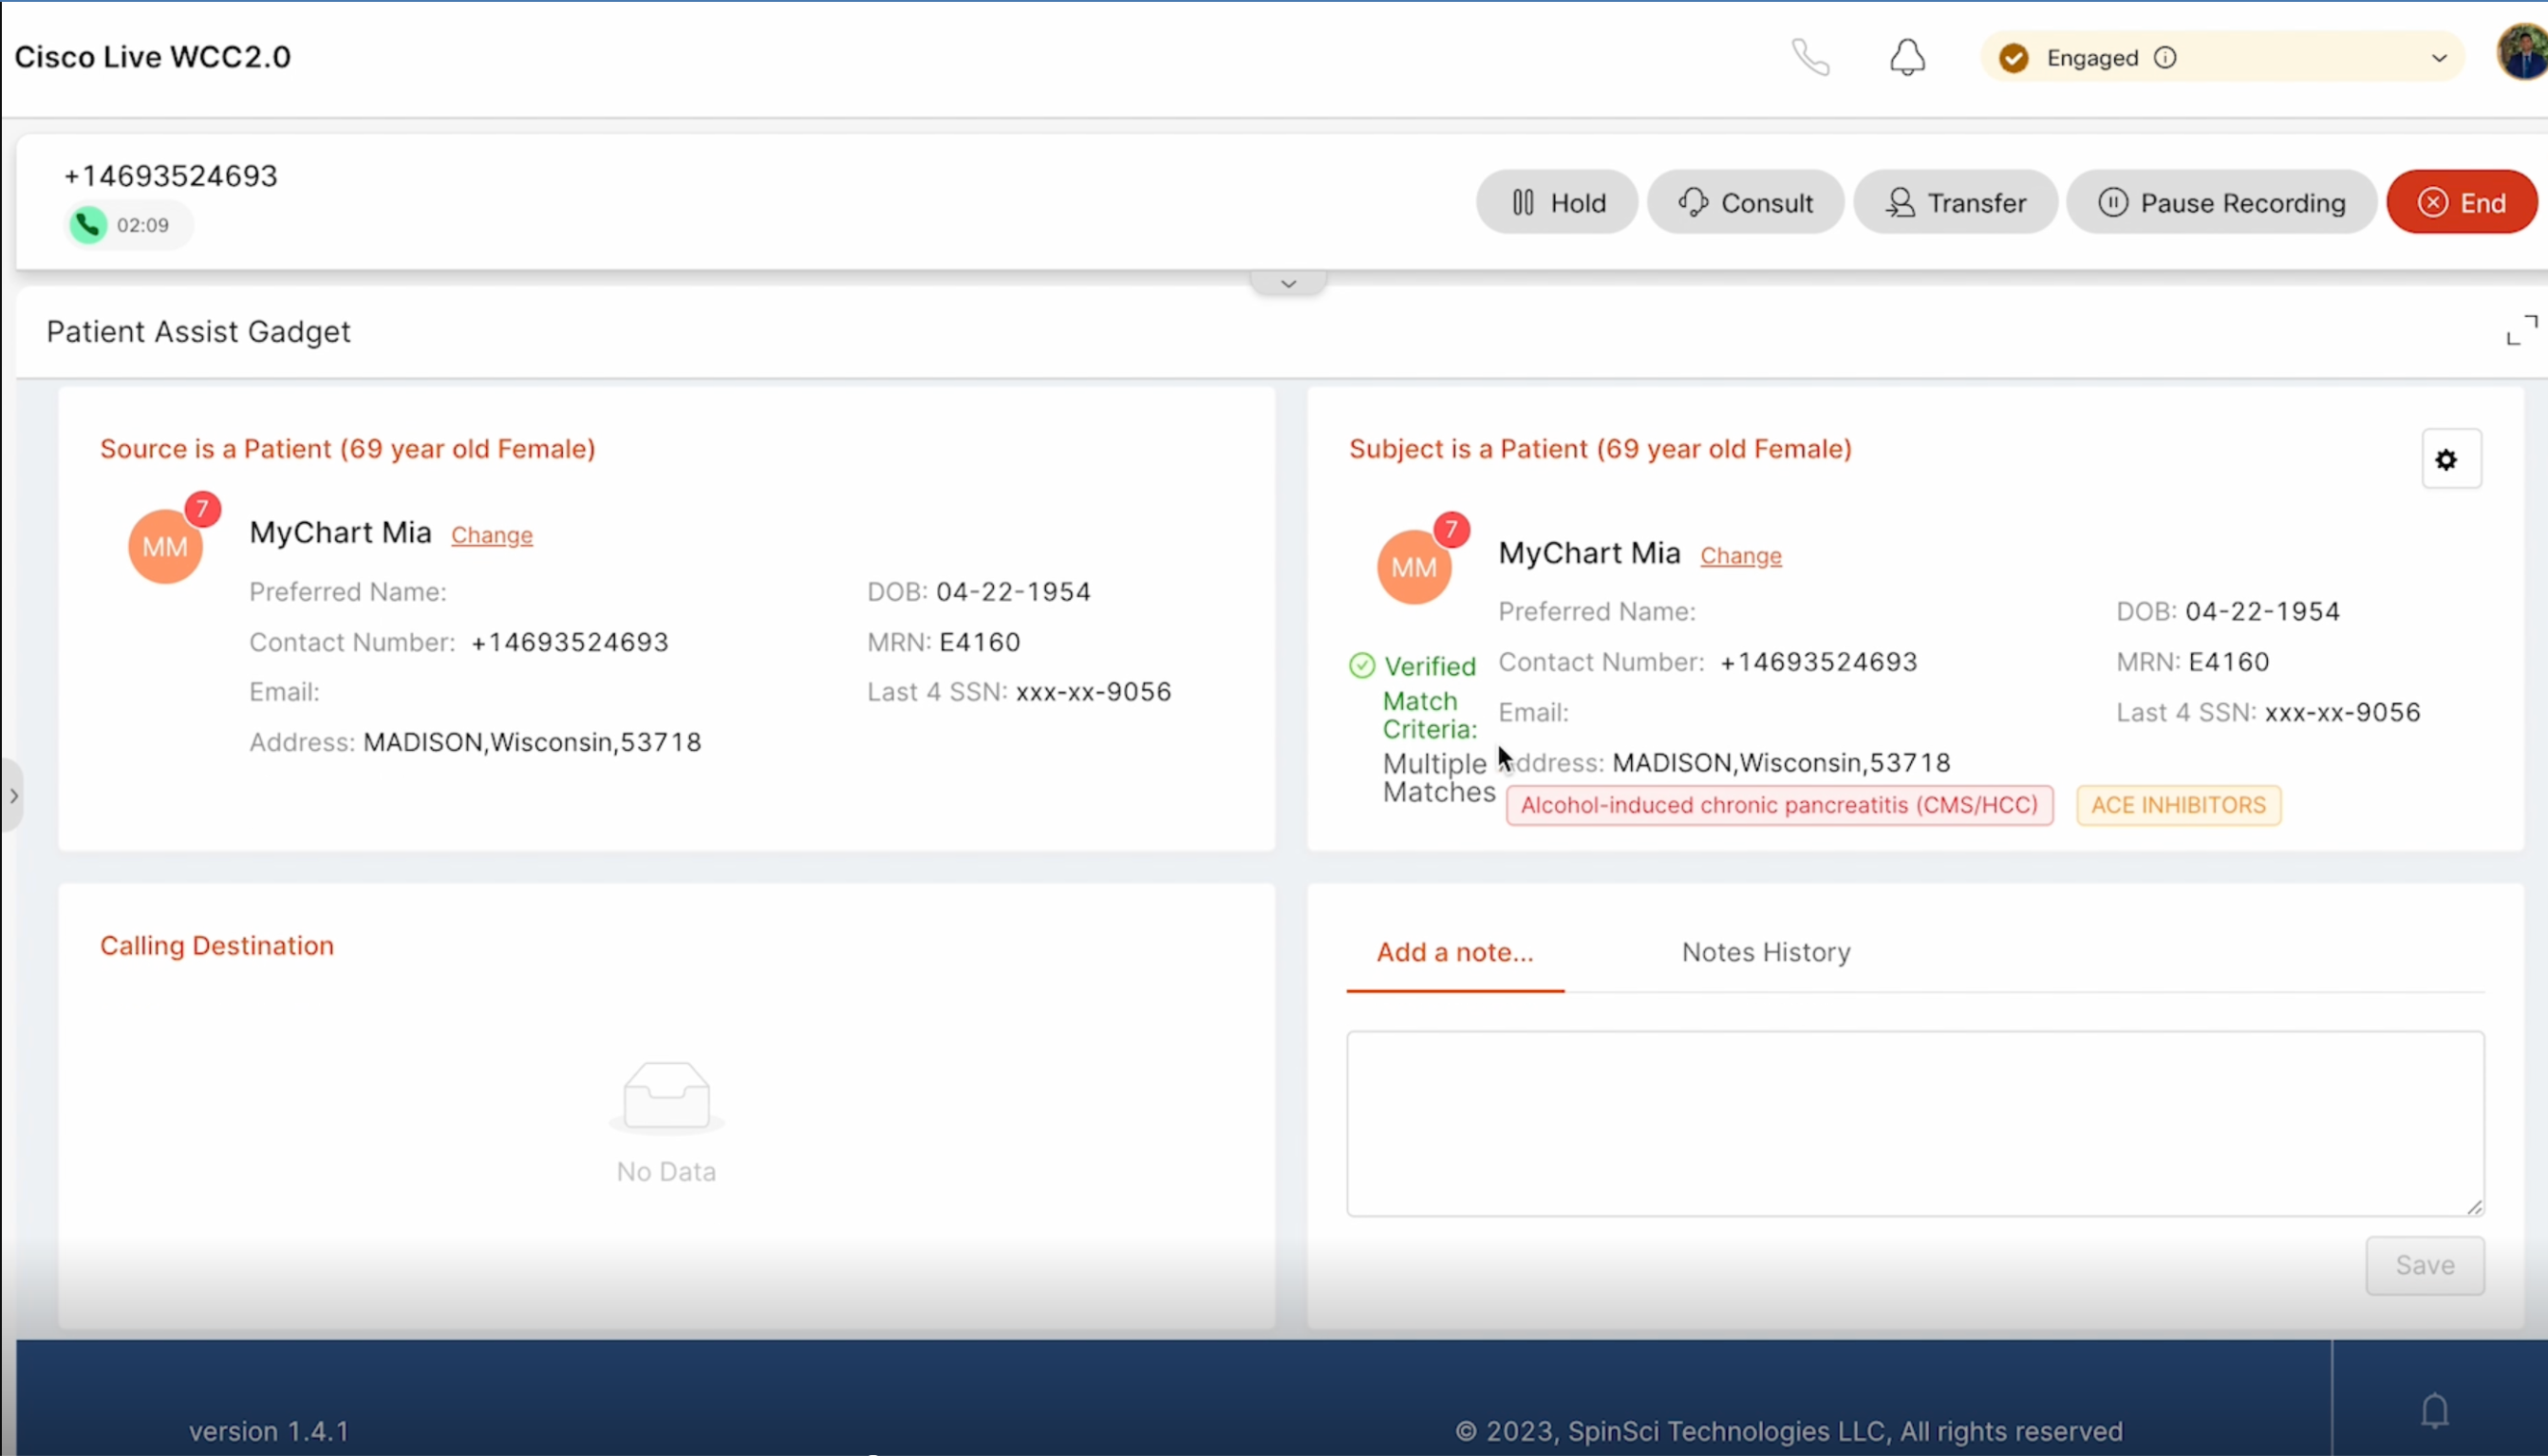The height and width of the screenshot is (1456, 2548).
Task: Click Subject Last 4 SSN value
Action: point(2342,712)
